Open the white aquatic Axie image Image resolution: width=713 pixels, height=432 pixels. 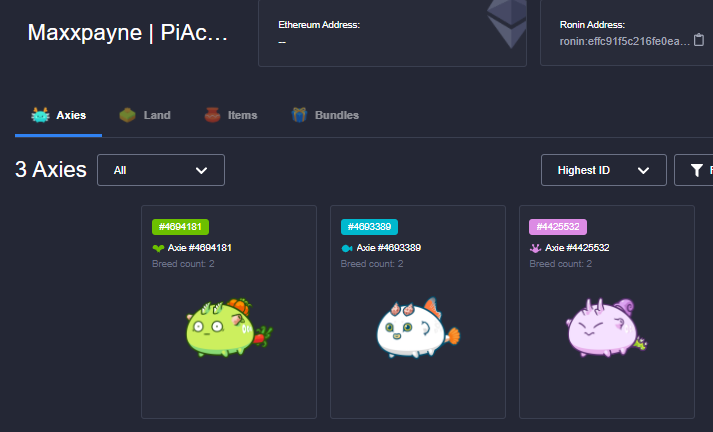(x=418, y=327)
